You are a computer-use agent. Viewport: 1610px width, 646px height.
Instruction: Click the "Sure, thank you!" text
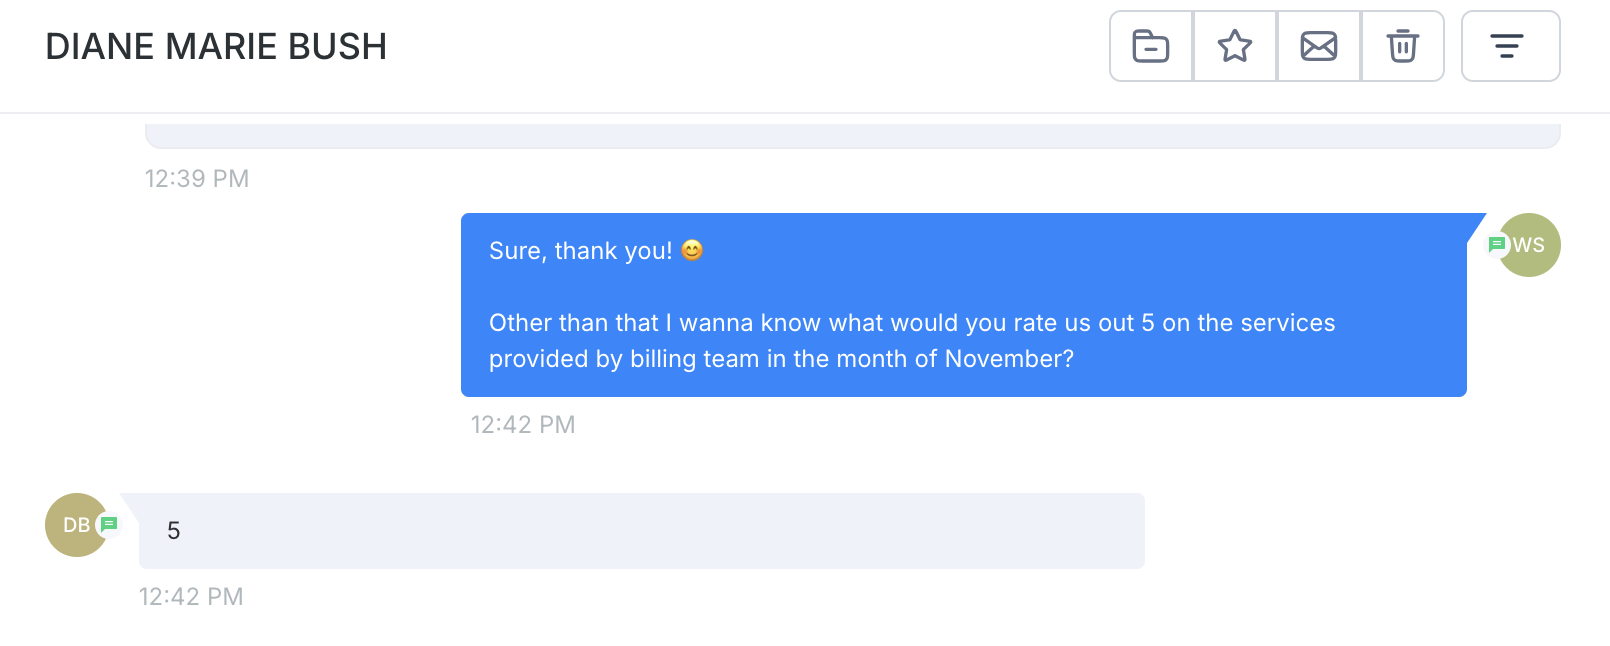580,251
